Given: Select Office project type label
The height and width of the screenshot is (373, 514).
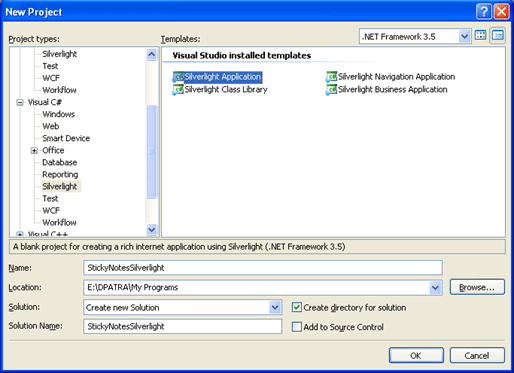Looking at the screenshot, I should (53, 150).
